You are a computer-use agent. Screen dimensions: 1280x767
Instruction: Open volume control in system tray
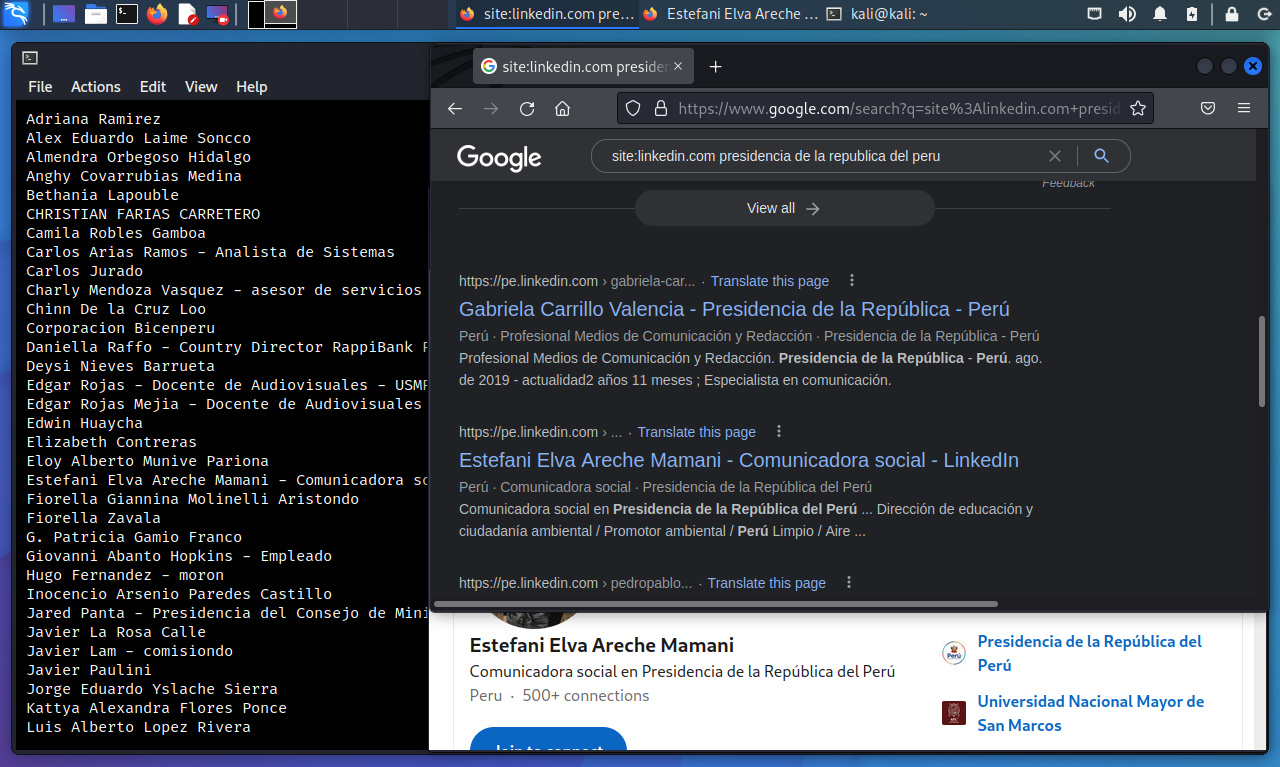[1127, 14]
